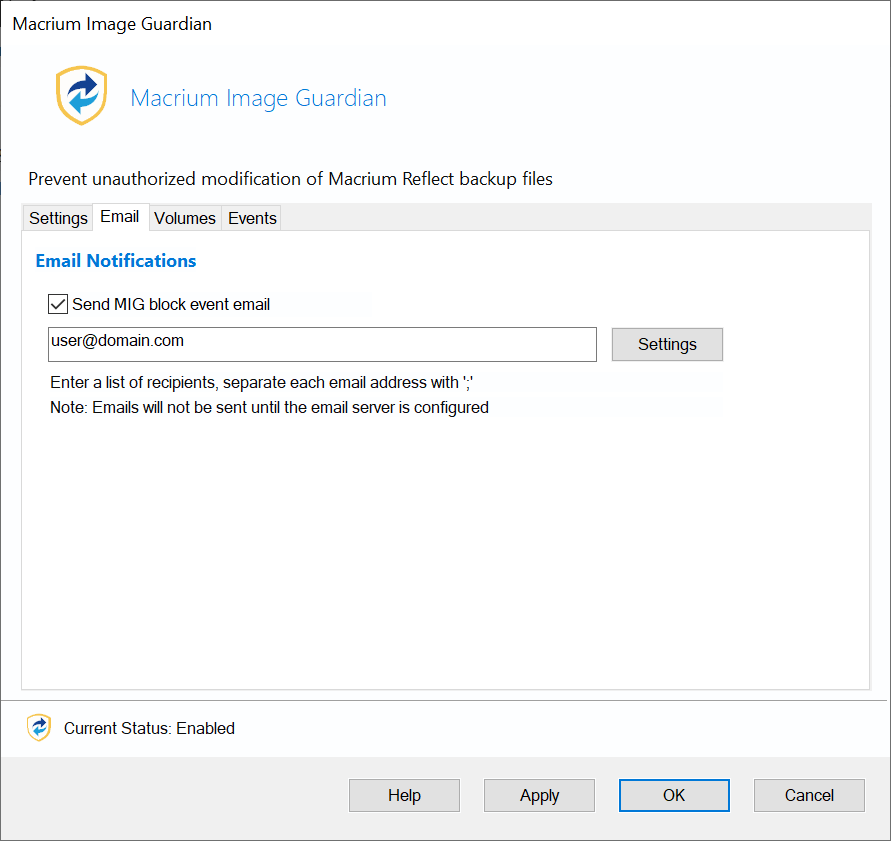Select the Events tab
This screenshot has height=841, width=891.
tap(251, 218)
